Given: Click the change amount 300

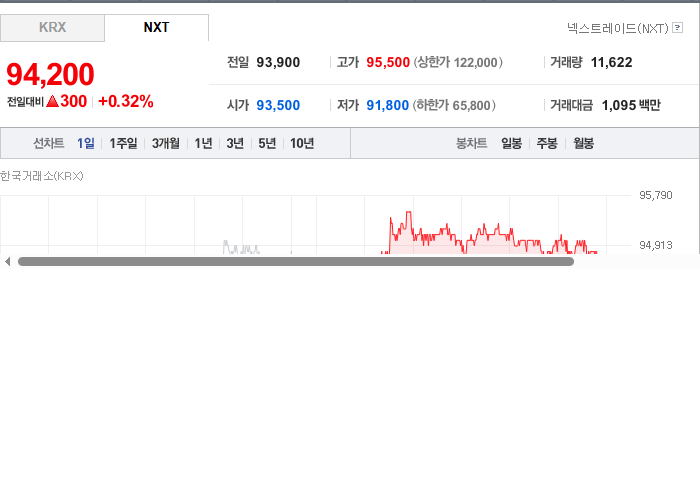Looking at the screenshot, I should [x=73, y=101].
